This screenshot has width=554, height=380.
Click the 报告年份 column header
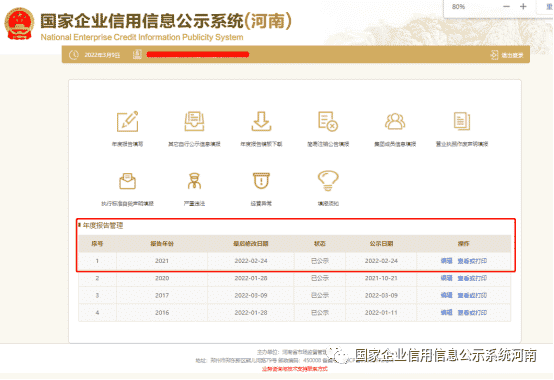tap(162, 244)
